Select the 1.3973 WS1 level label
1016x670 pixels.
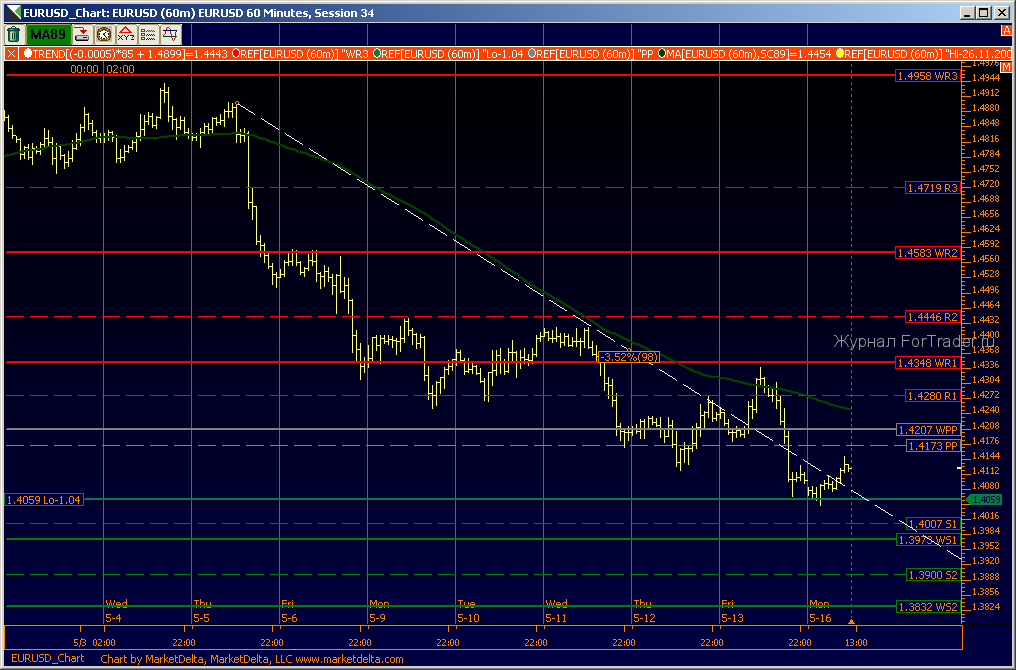[927, 540]
